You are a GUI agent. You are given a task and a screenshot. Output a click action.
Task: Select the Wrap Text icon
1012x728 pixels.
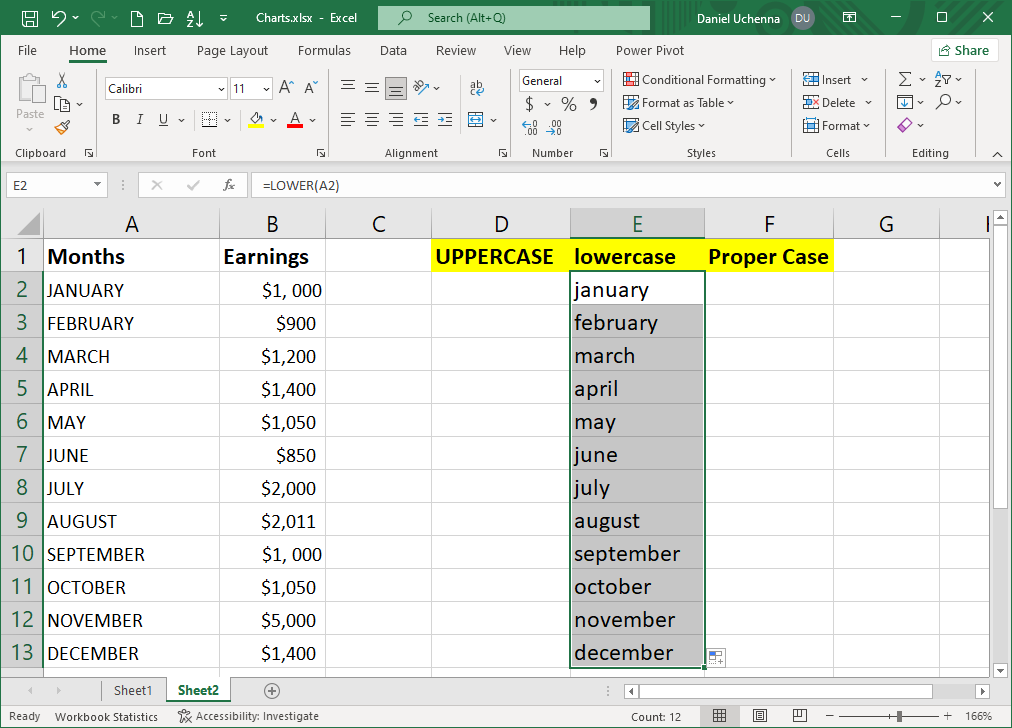tap(477, 87)
